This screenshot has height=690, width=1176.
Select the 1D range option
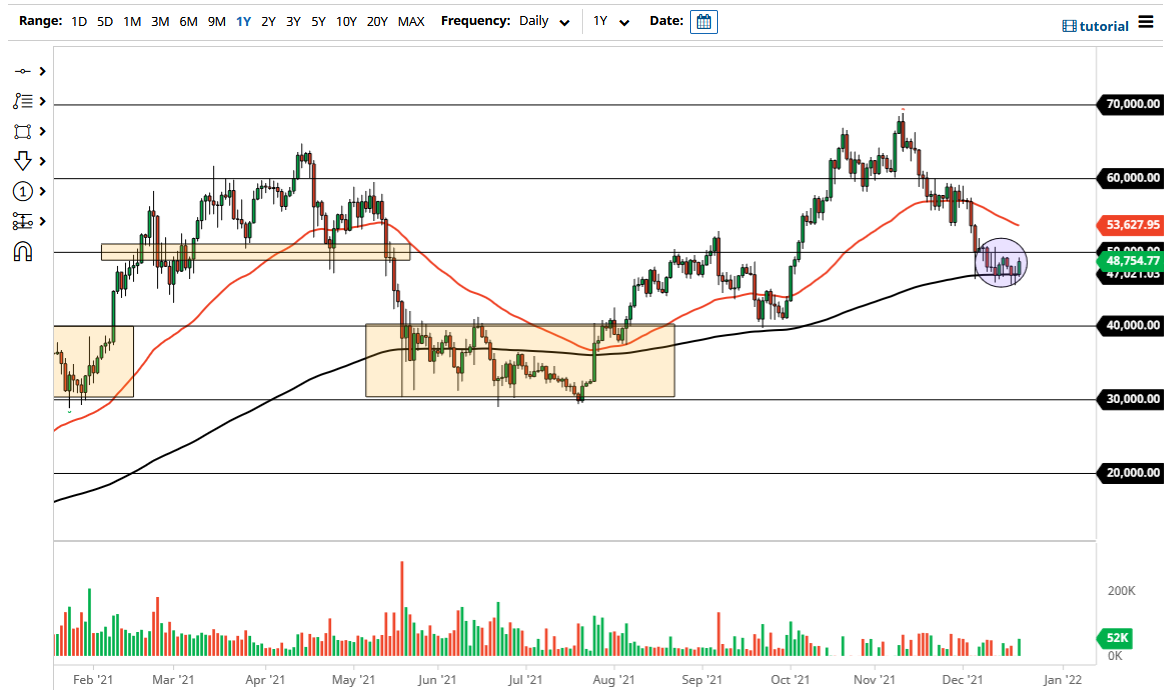(78, 20)
